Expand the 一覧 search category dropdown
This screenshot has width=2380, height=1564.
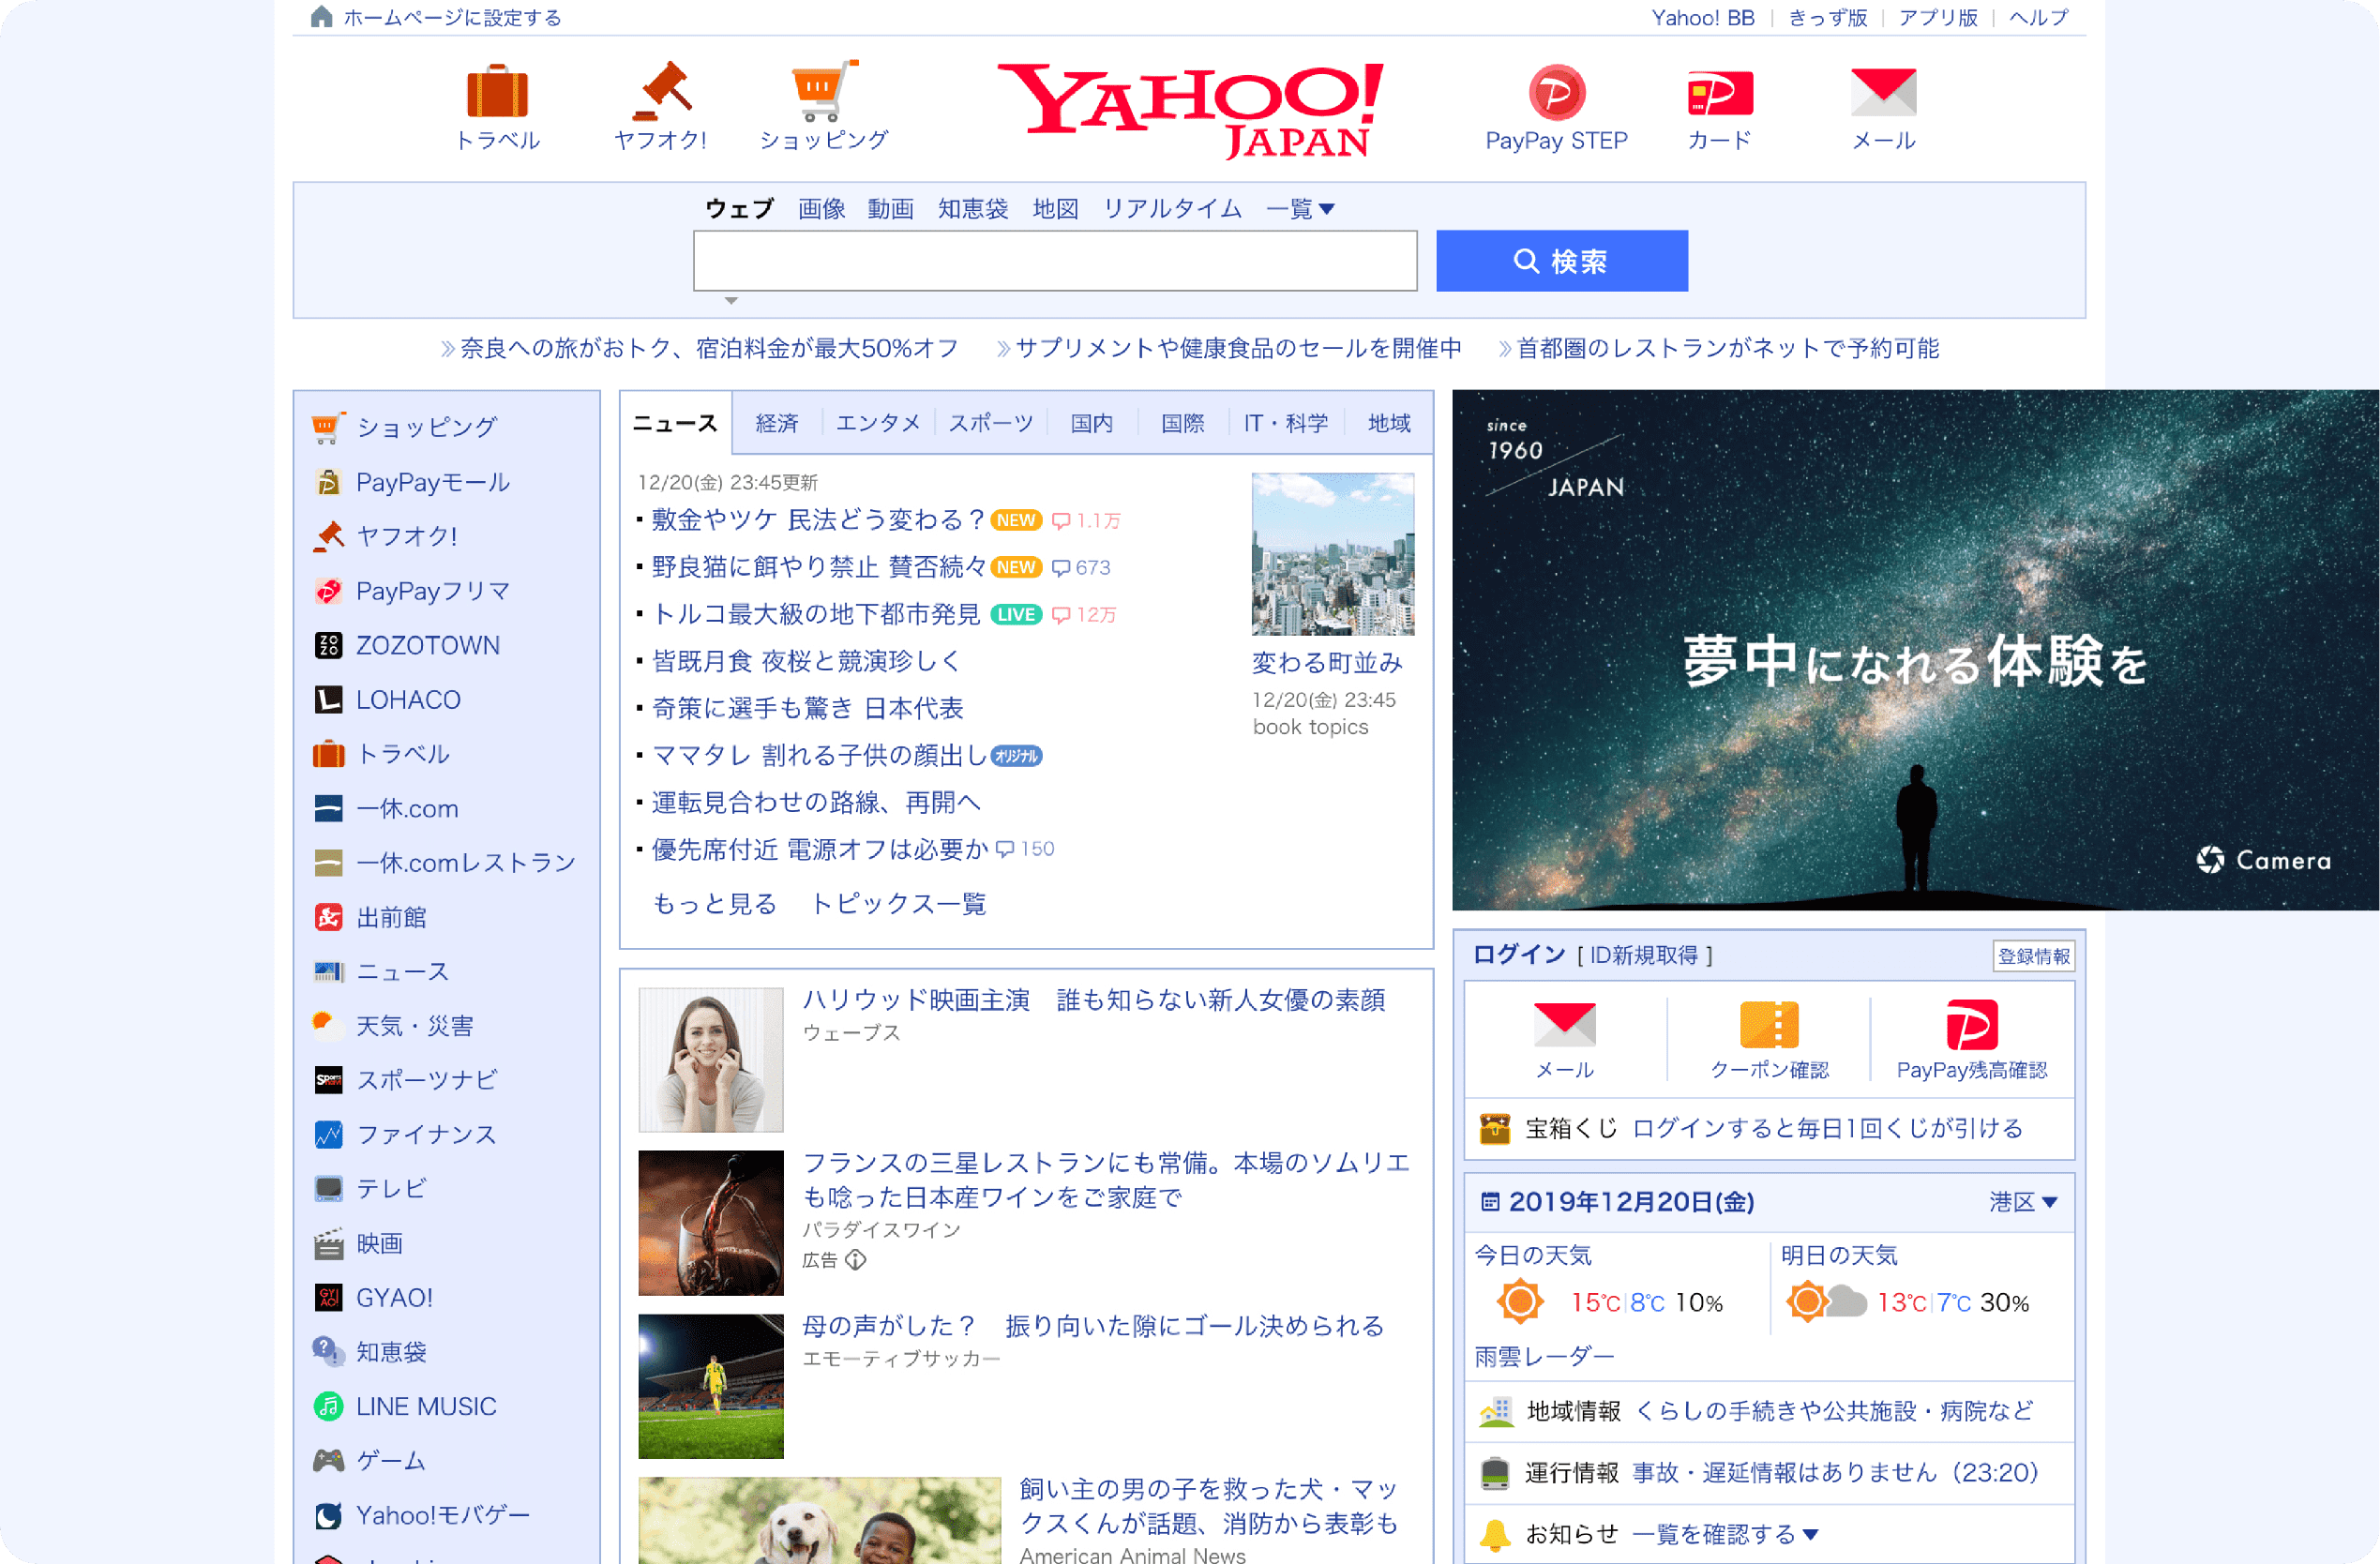pos(1300,209)
